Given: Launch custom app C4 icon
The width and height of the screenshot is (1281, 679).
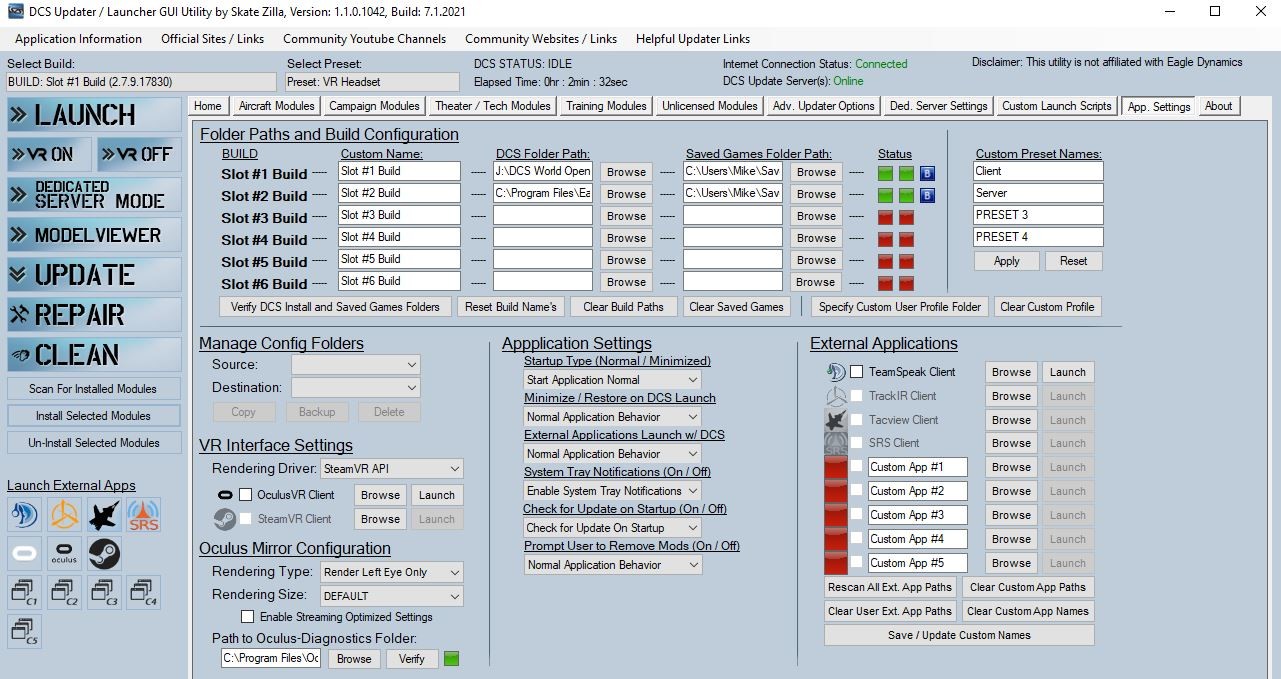Looking at the screenshot, I should pos(144,593).
